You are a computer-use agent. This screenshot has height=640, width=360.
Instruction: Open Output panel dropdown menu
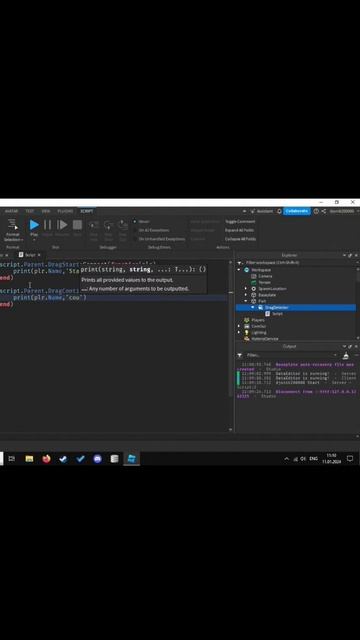pyautogui.click(x=344, y=347)
